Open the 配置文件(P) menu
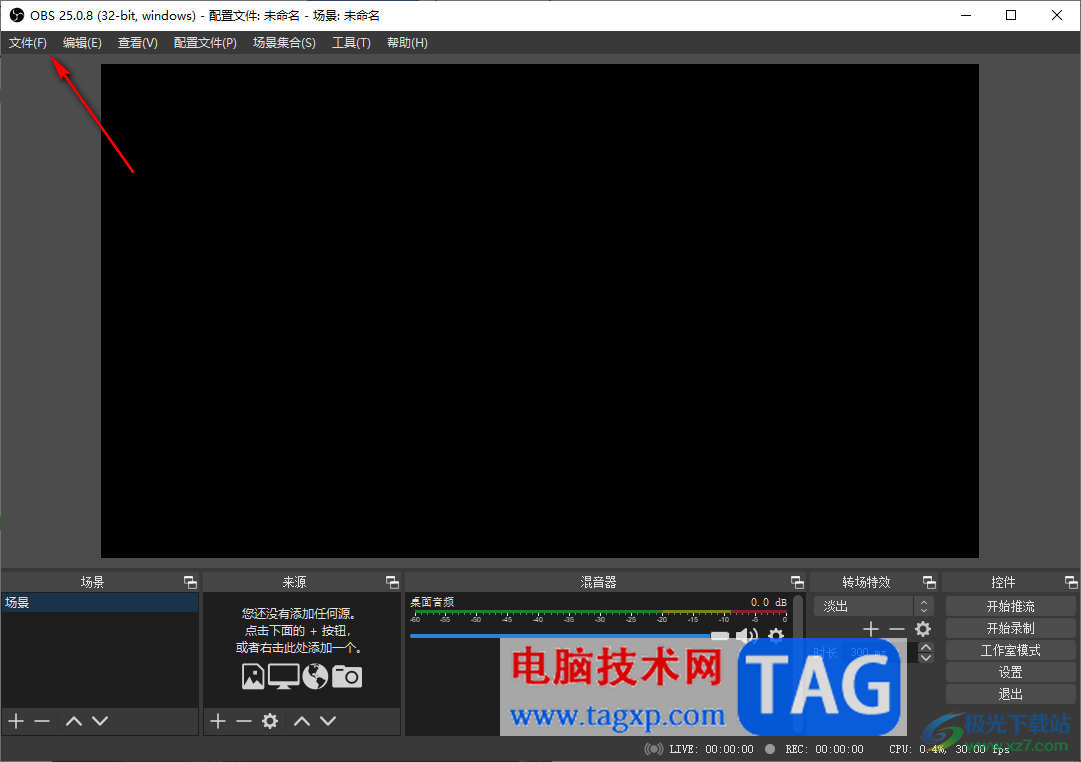1081x762 pixels. pos(205,43)
